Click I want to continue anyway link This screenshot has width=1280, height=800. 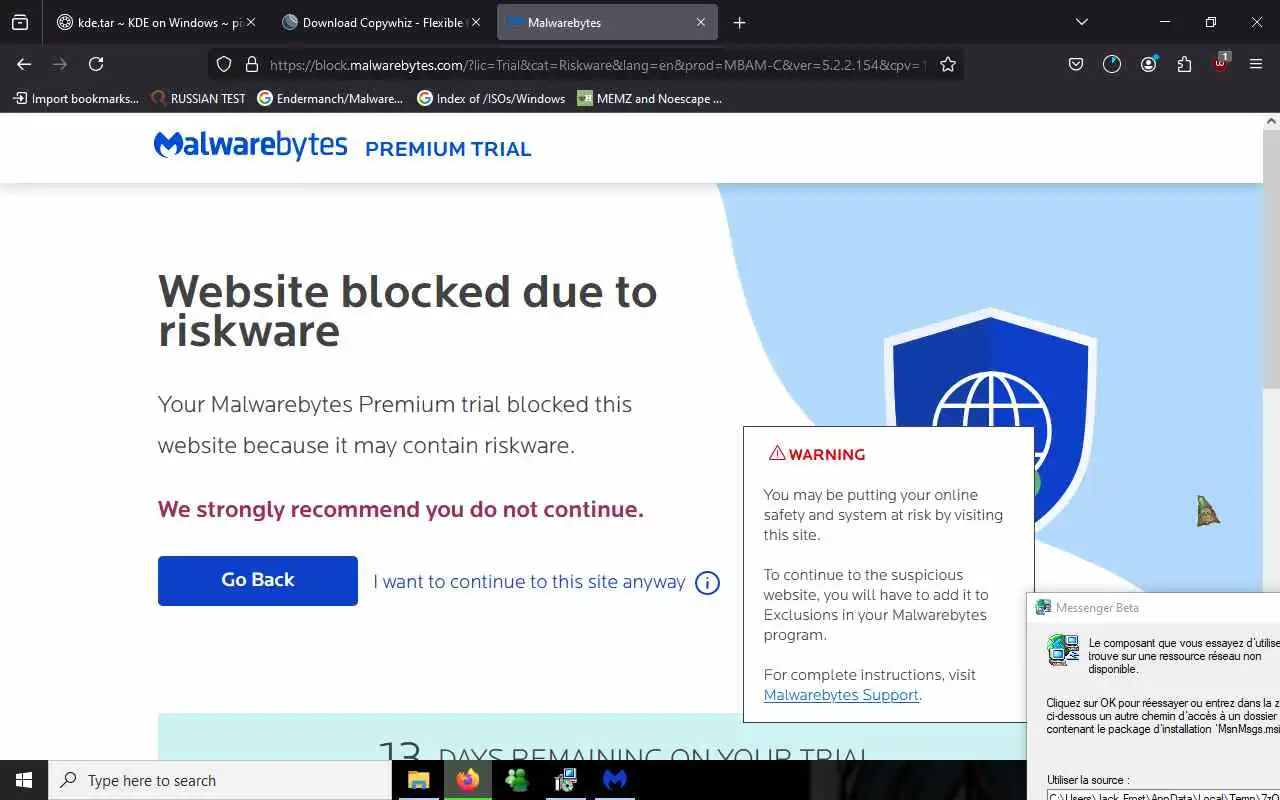(x=529, y=582)
